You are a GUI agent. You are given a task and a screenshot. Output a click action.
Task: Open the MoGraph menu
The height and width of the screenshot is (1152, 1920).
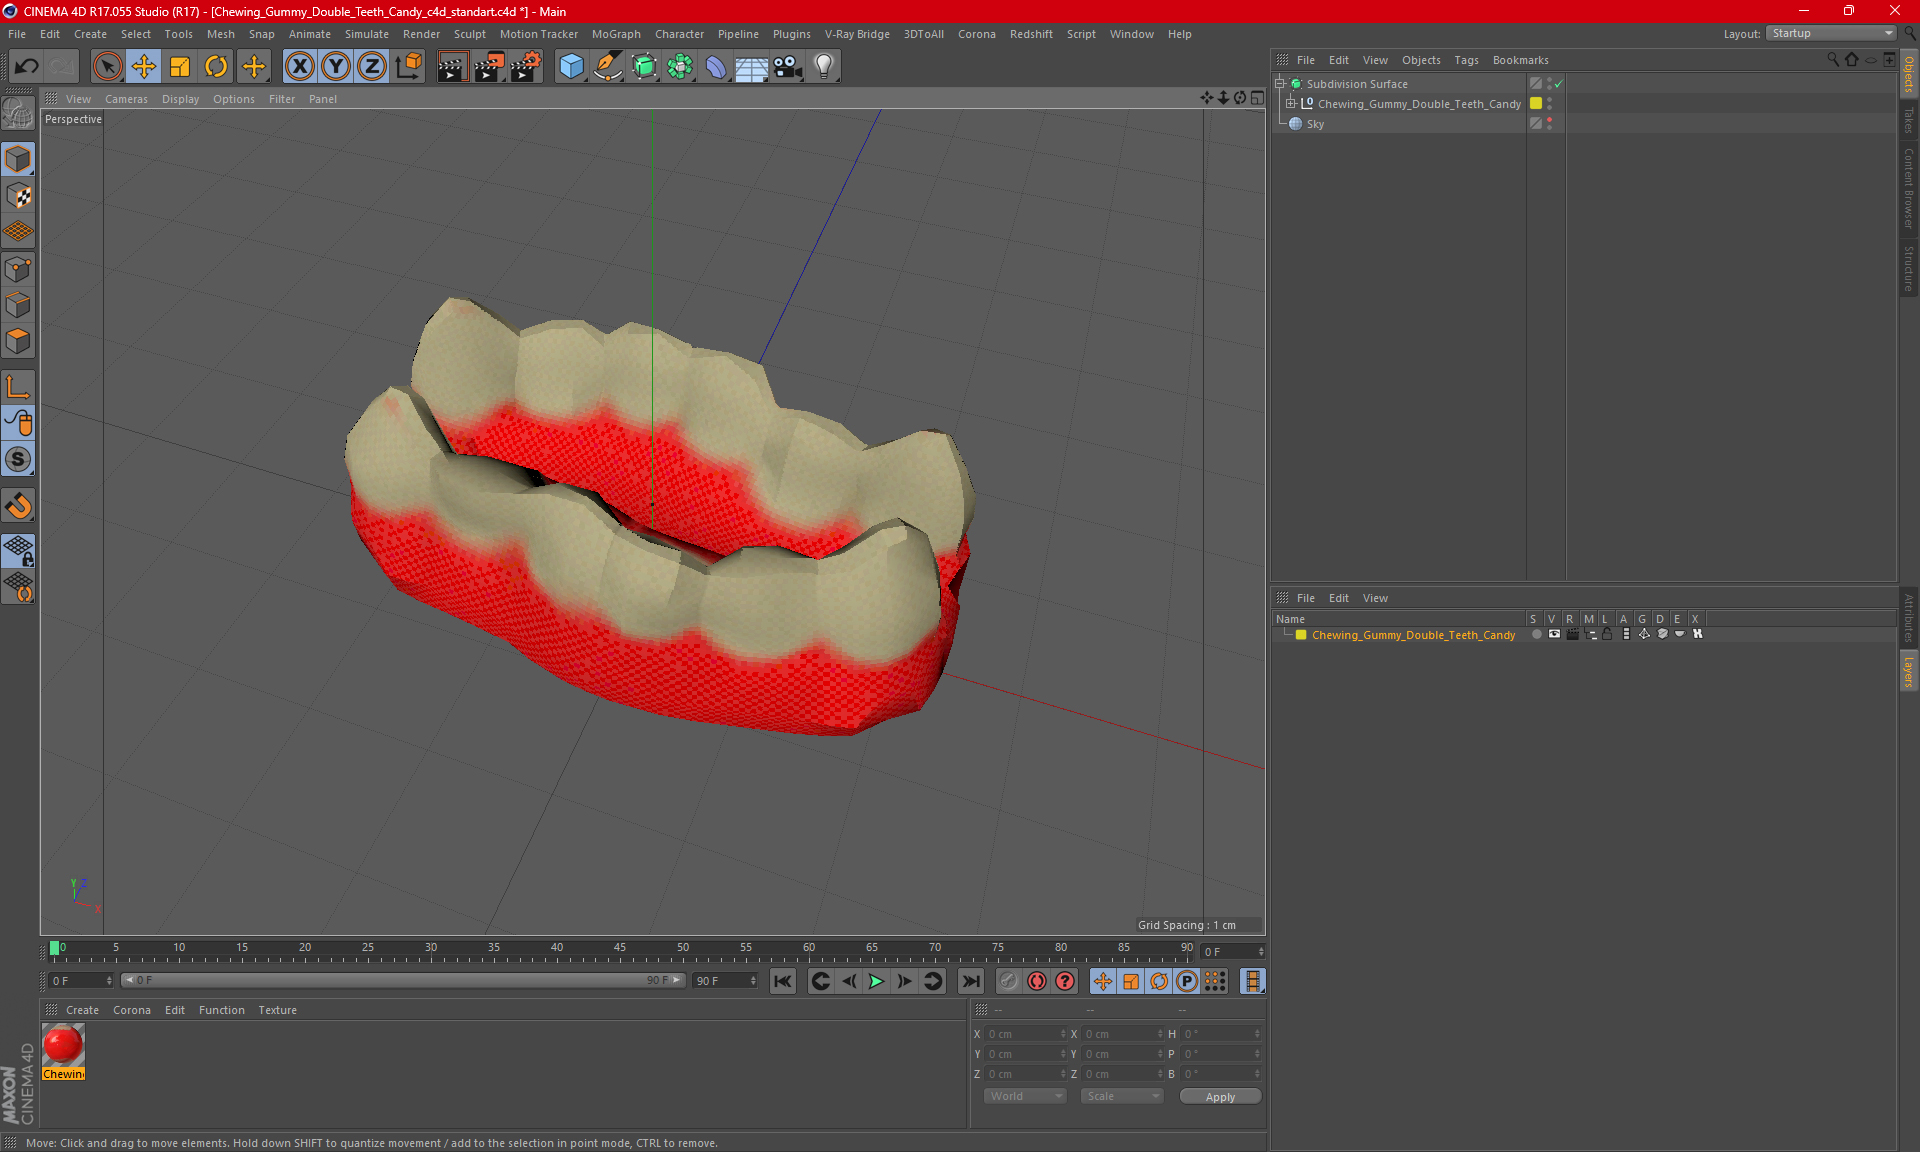[x=615, y=34]
